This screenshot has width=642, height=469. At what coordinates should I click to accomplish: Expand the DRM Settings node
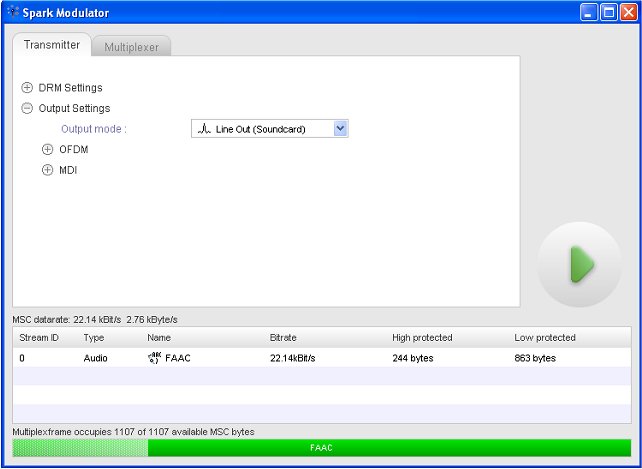(x=27, y=88)
